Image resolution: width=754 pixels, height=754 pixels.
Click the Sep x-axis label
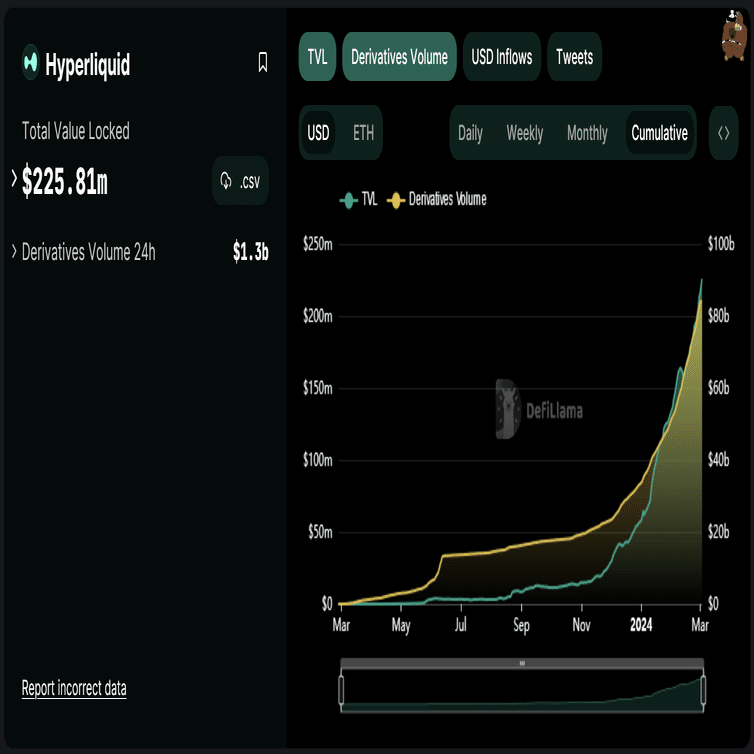pos(521,626)
